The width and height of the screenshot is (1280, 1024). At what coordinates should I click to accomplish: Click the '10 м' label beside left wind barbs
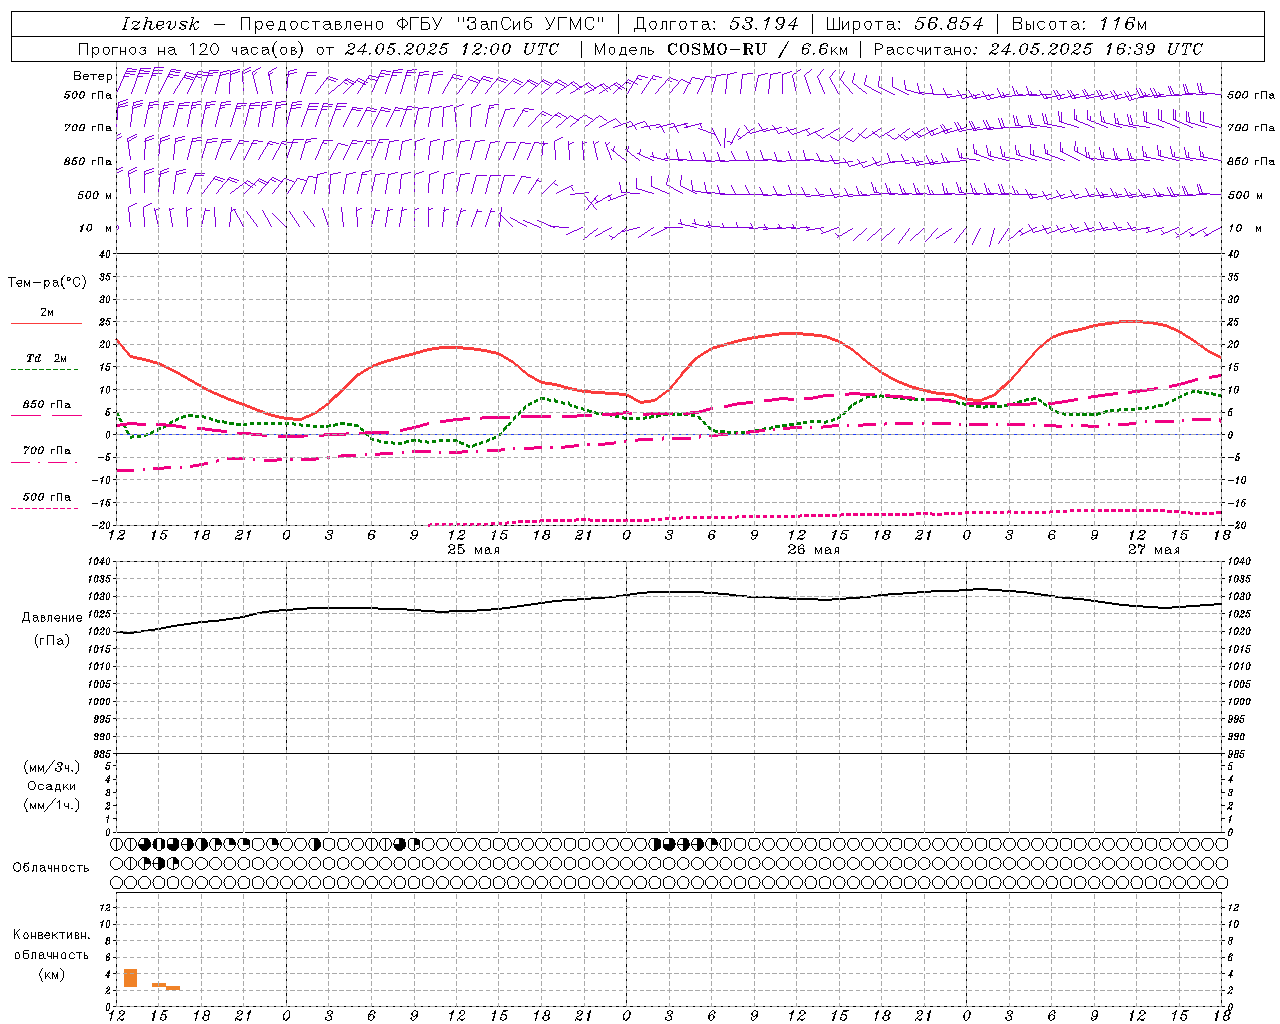pyautogui.click(x=96, y=228)
